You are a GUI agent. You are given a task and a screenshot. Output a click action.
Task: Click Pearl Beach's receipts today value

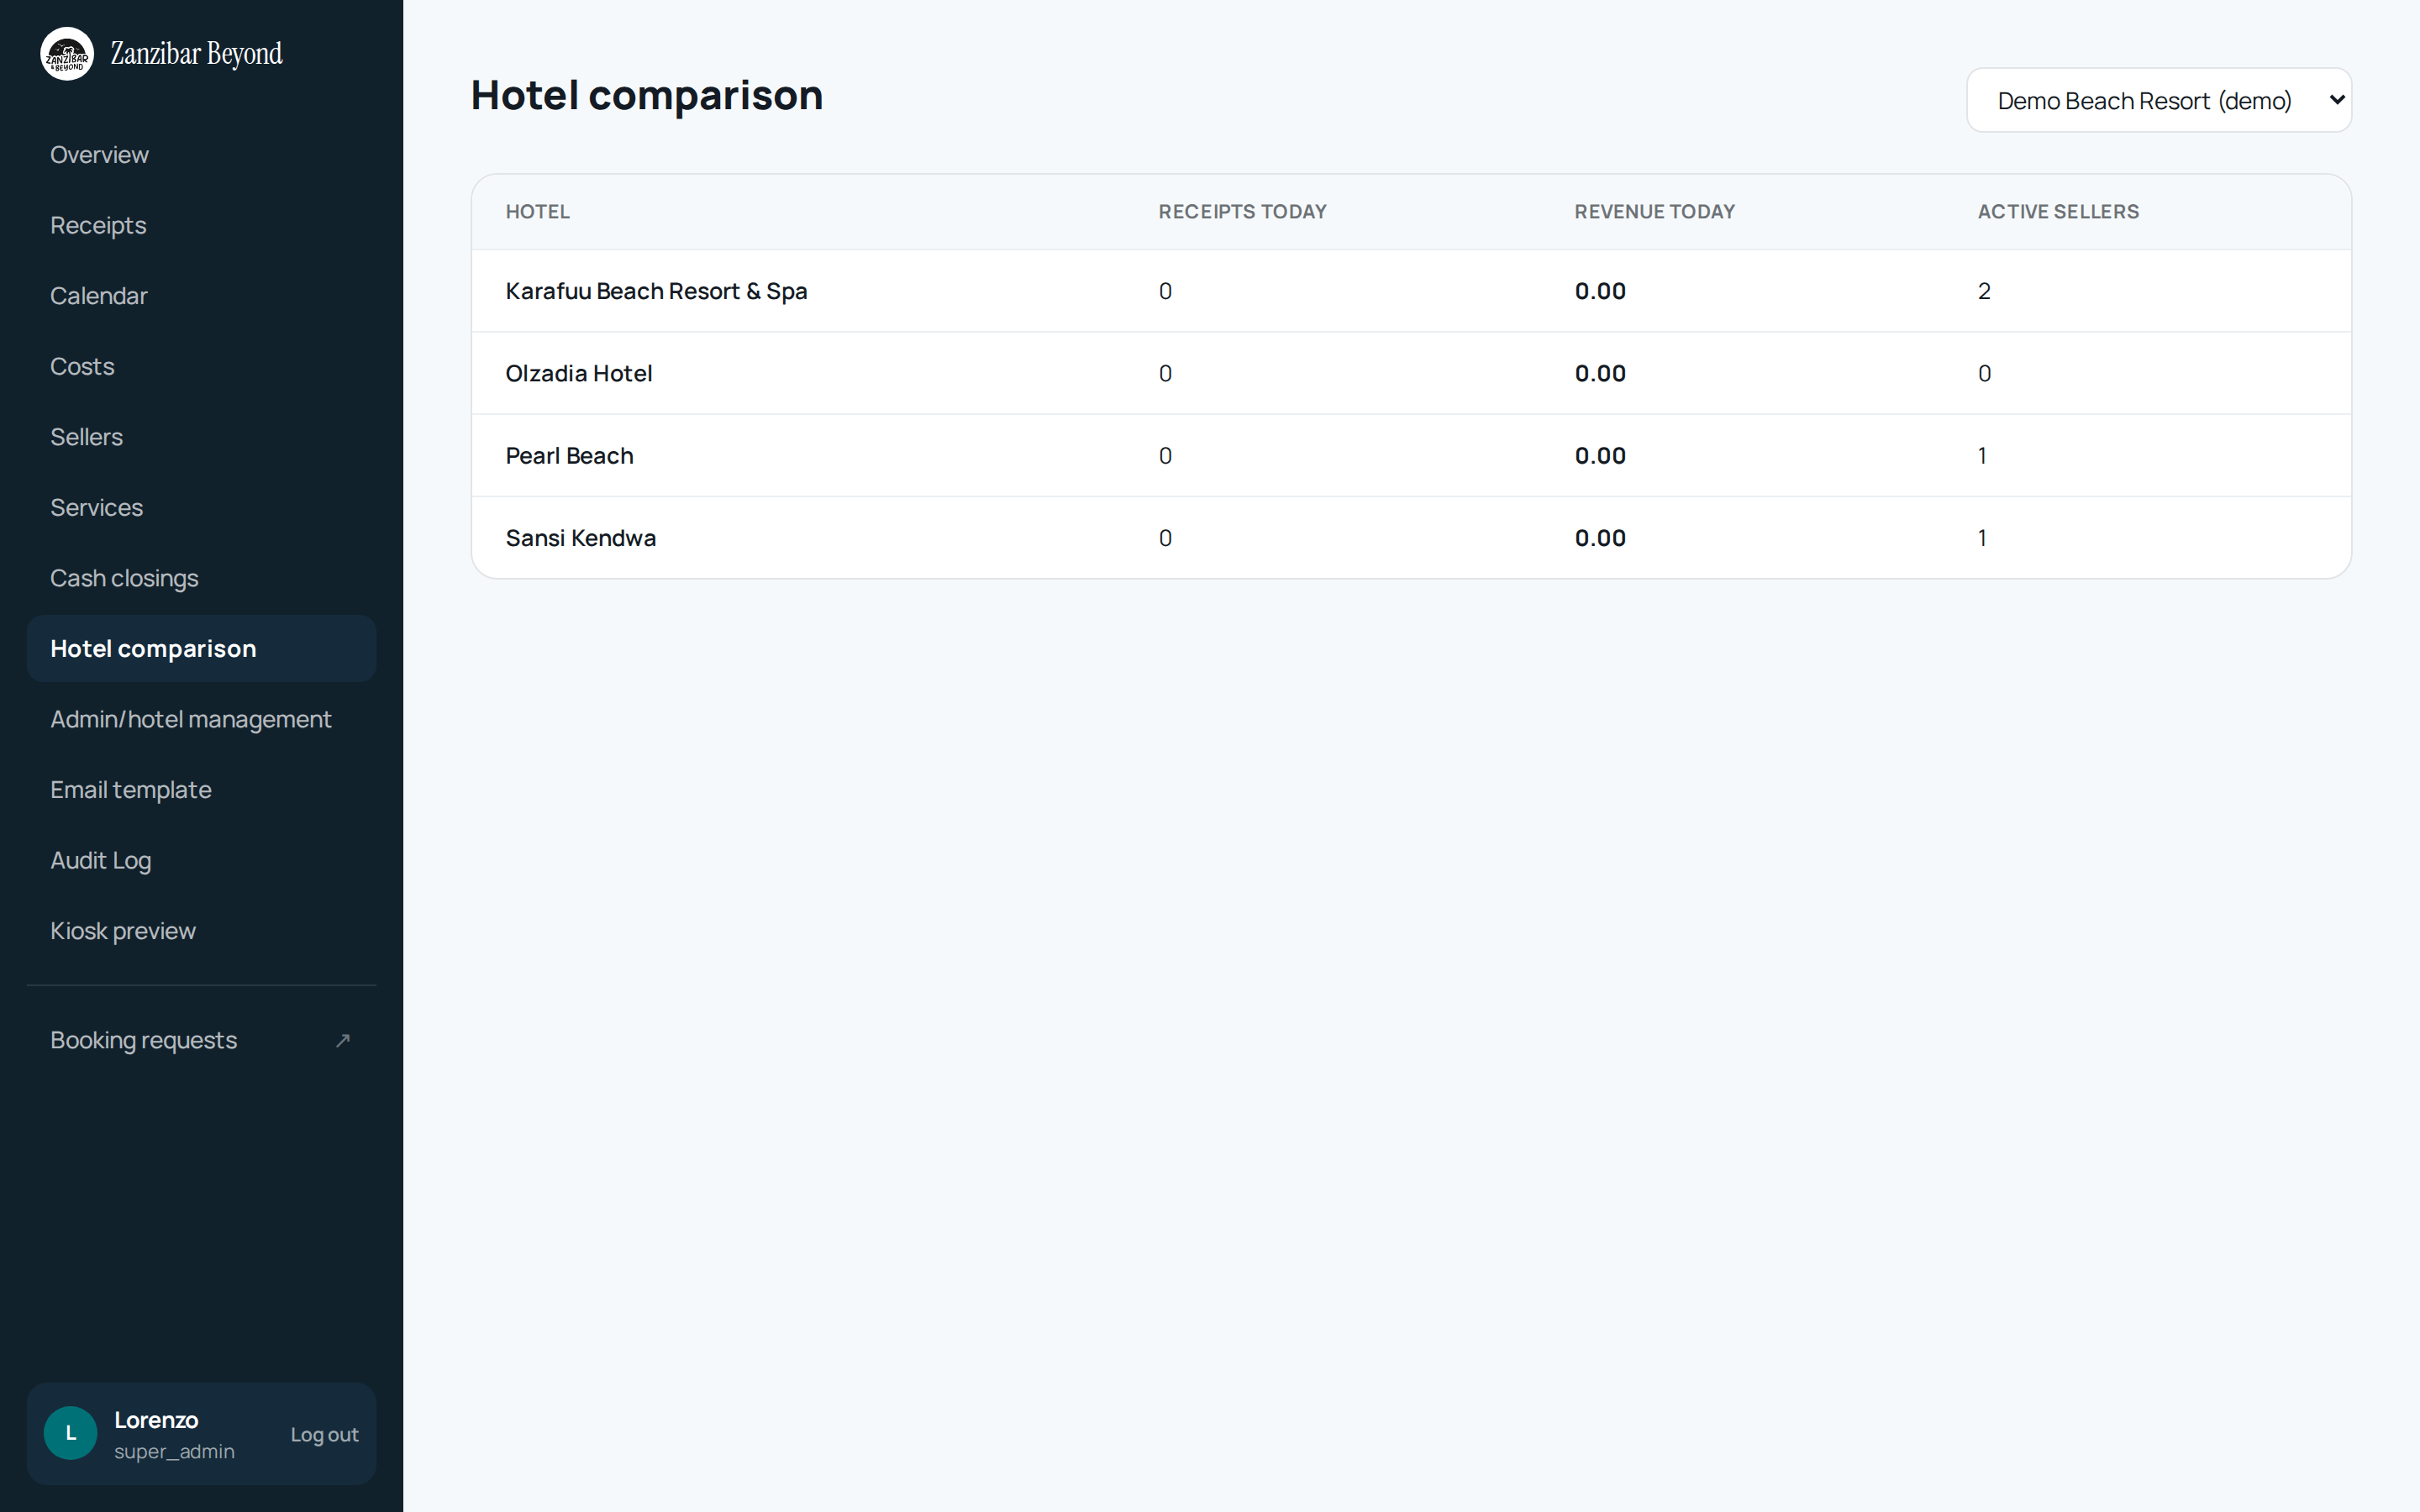(x=1165, y=456)
